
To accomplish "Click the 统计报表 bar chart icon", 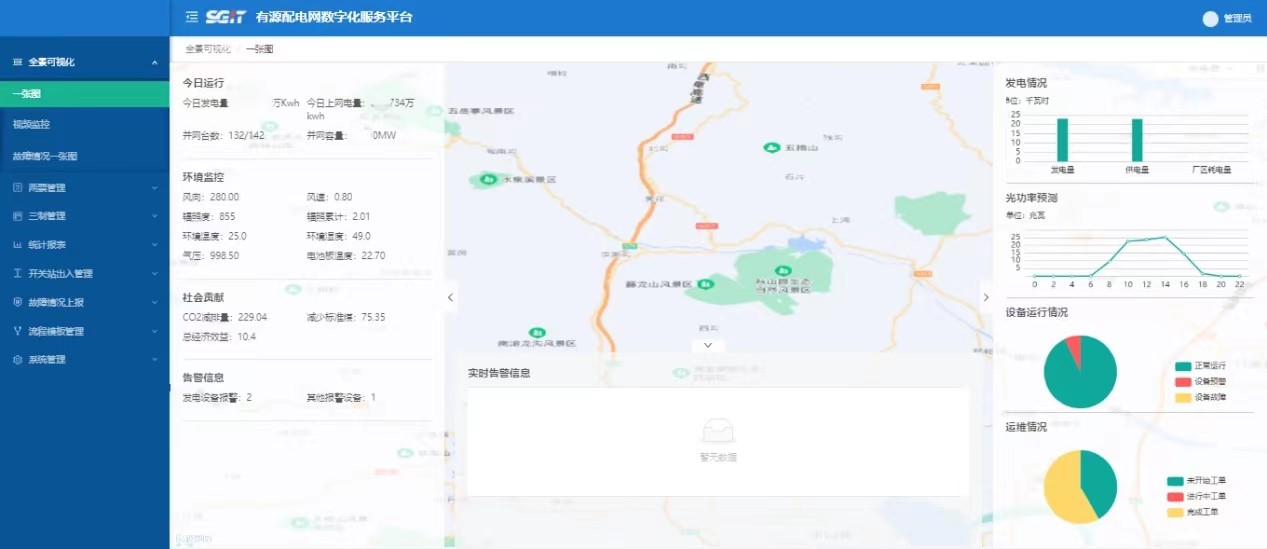I will click(17, 244).
